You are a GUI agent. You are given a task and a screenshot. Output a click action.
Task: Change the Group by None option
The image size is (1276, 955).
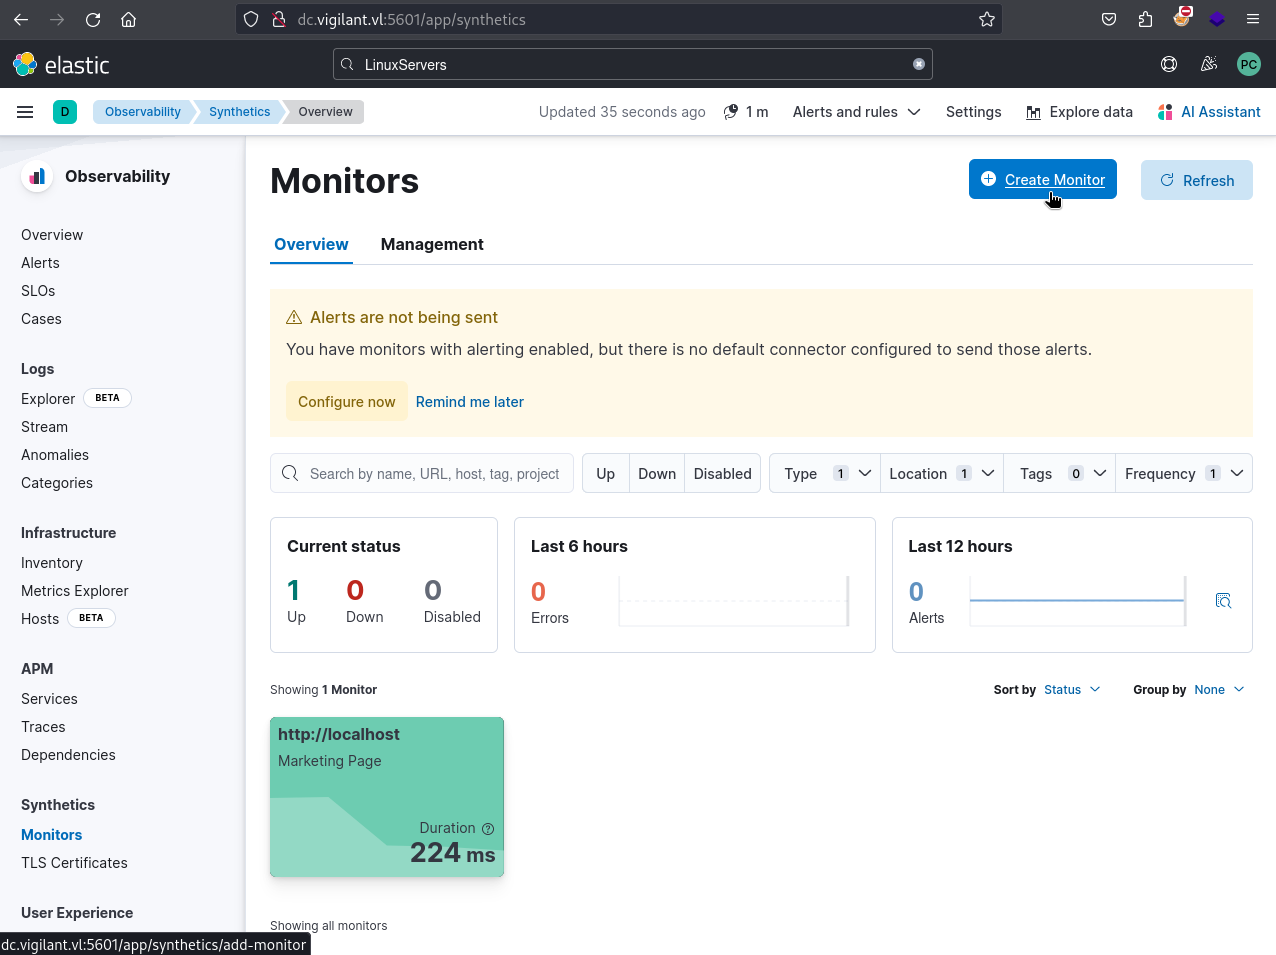1219,690
